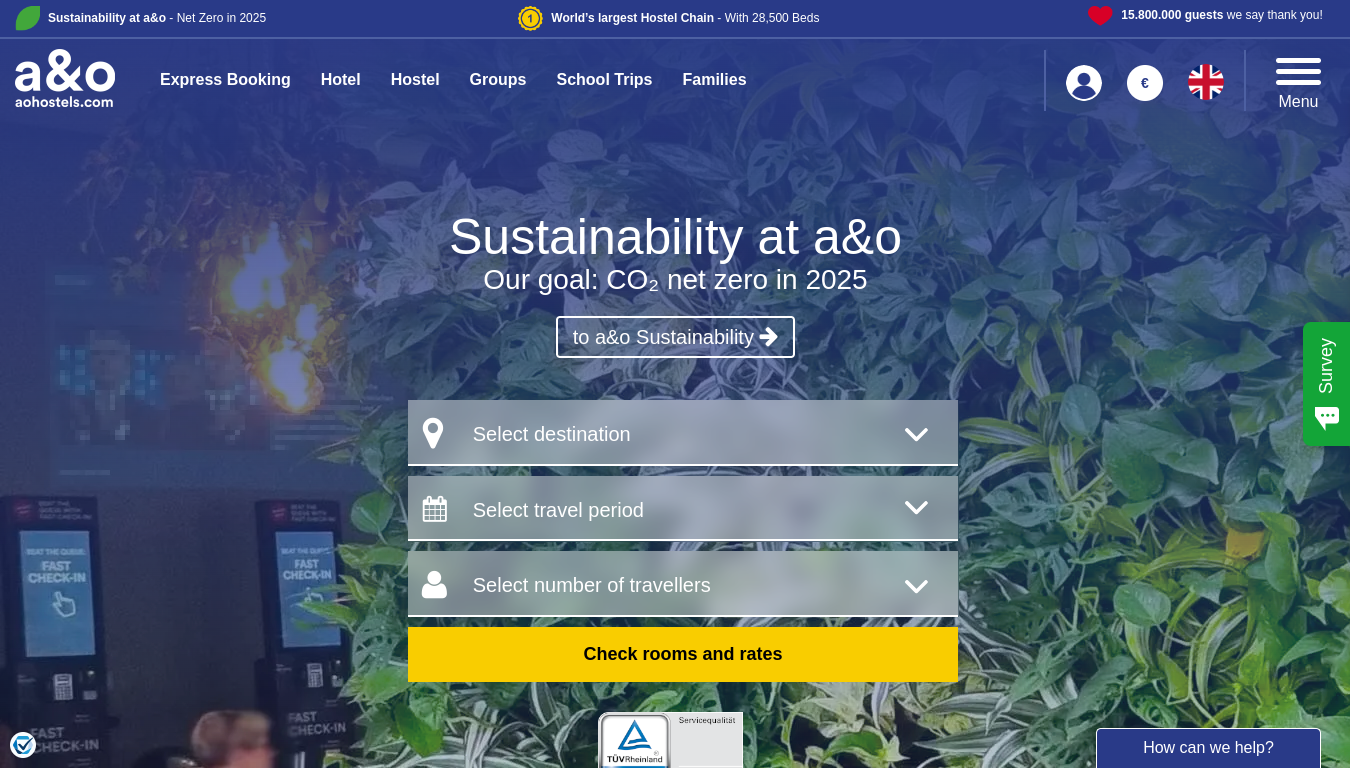Click 15.800.000 guests thank you banner
This screenshot has height=768, width=1350.
tap(1221, 15)
